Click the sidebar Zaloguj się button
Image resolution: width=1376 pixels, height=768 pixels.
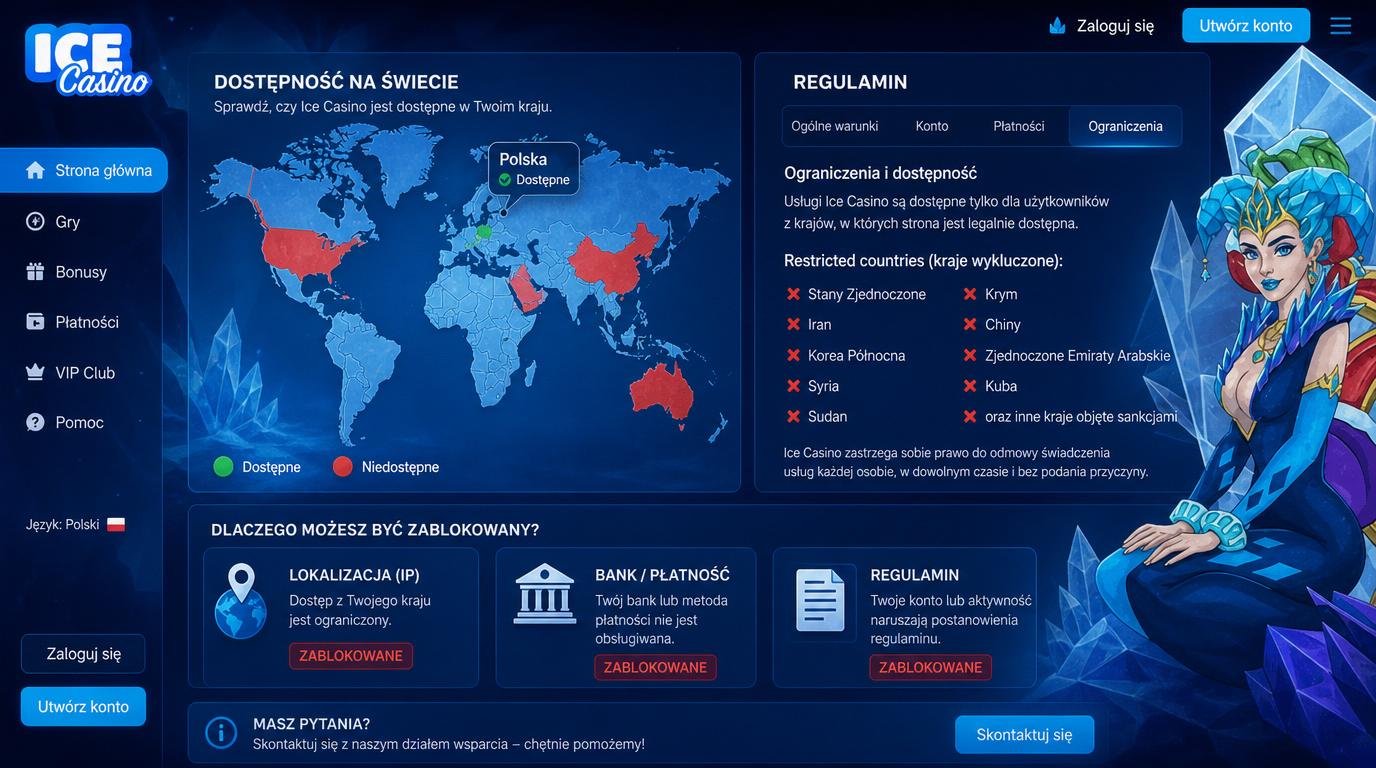83,654
